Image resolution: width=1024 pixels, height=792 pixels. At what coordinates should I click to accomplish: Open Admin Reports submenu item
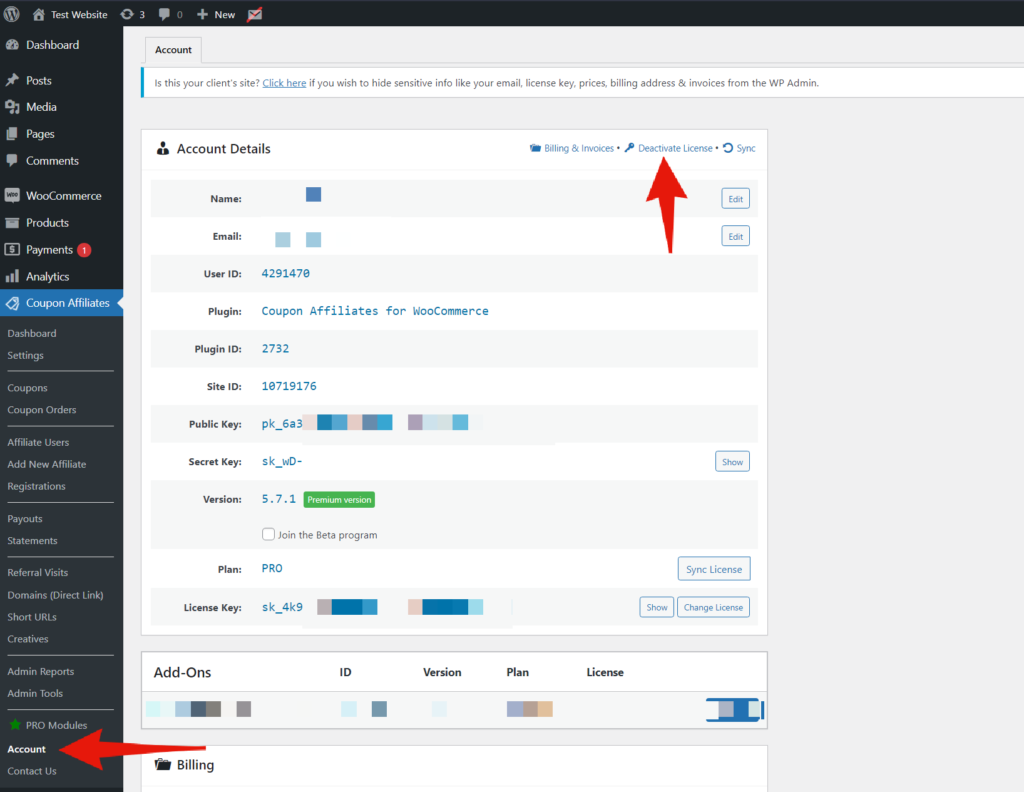[x=40, y=671]
